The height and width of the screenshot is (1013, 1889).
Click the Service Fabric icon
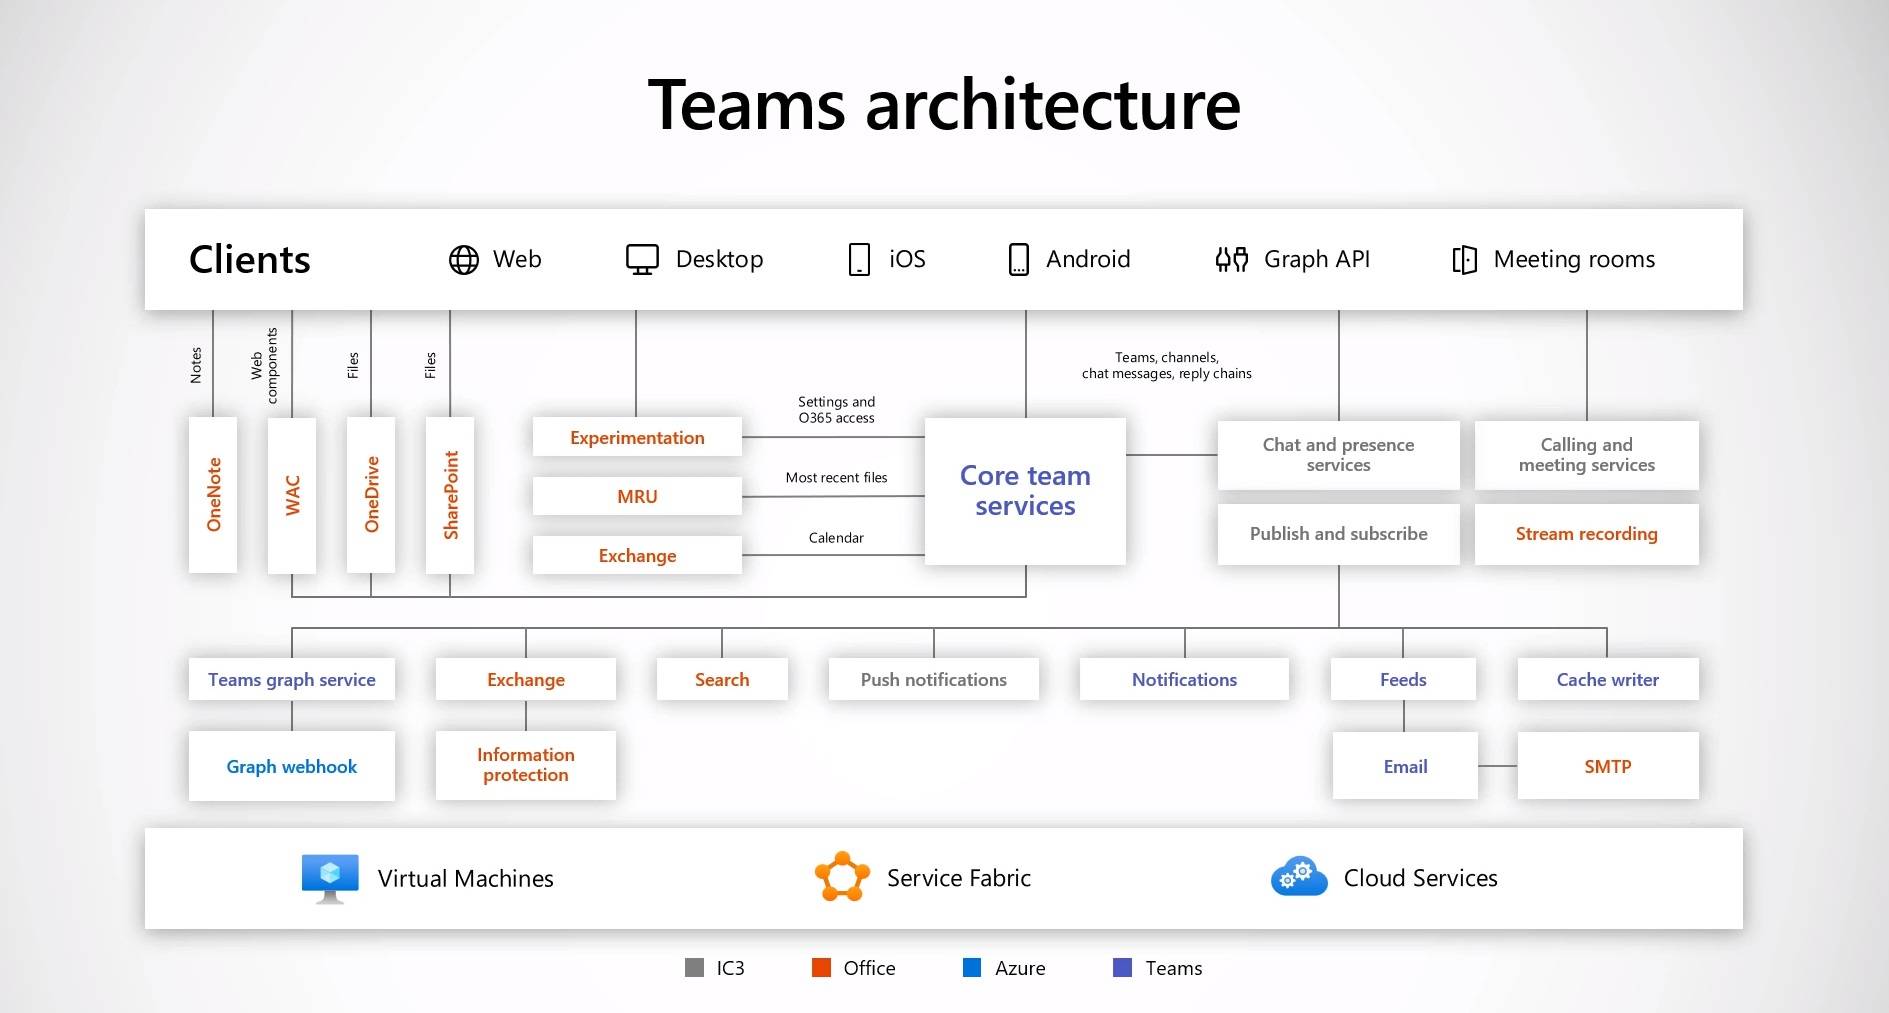point(842,877)
